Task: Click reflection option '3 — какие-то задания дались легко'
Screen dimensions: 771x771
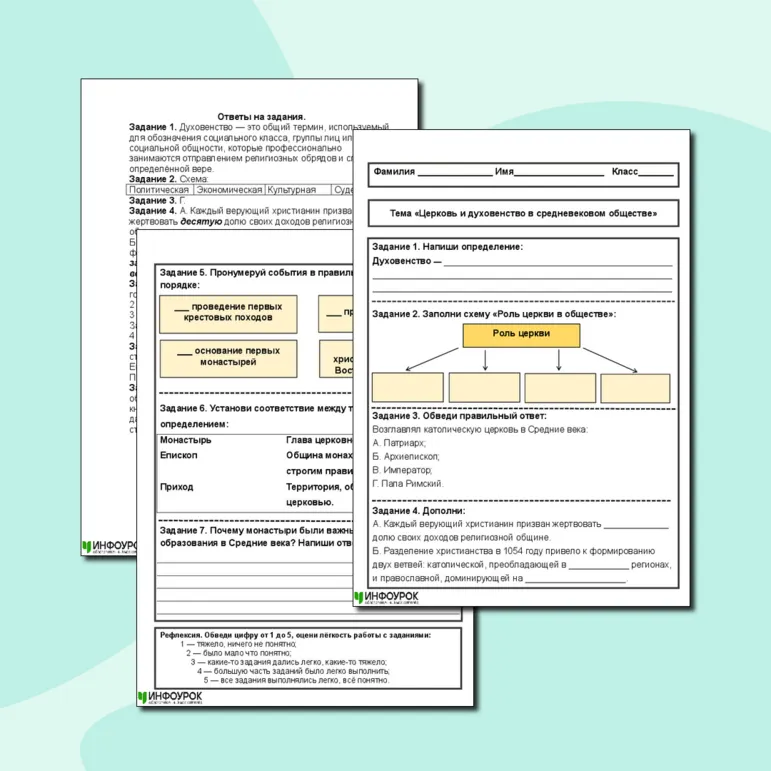Action: point(289,662)
